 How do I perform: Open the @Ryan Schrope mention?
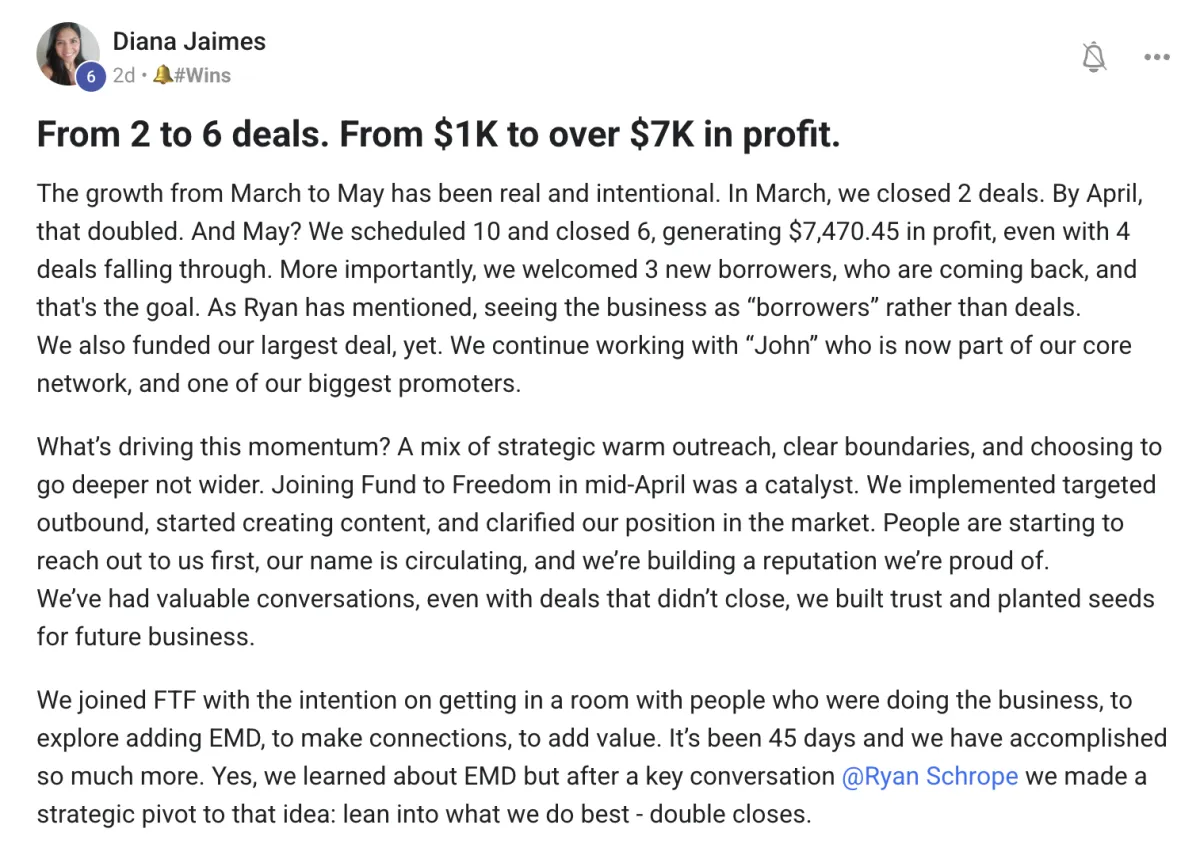click(930, 776)
